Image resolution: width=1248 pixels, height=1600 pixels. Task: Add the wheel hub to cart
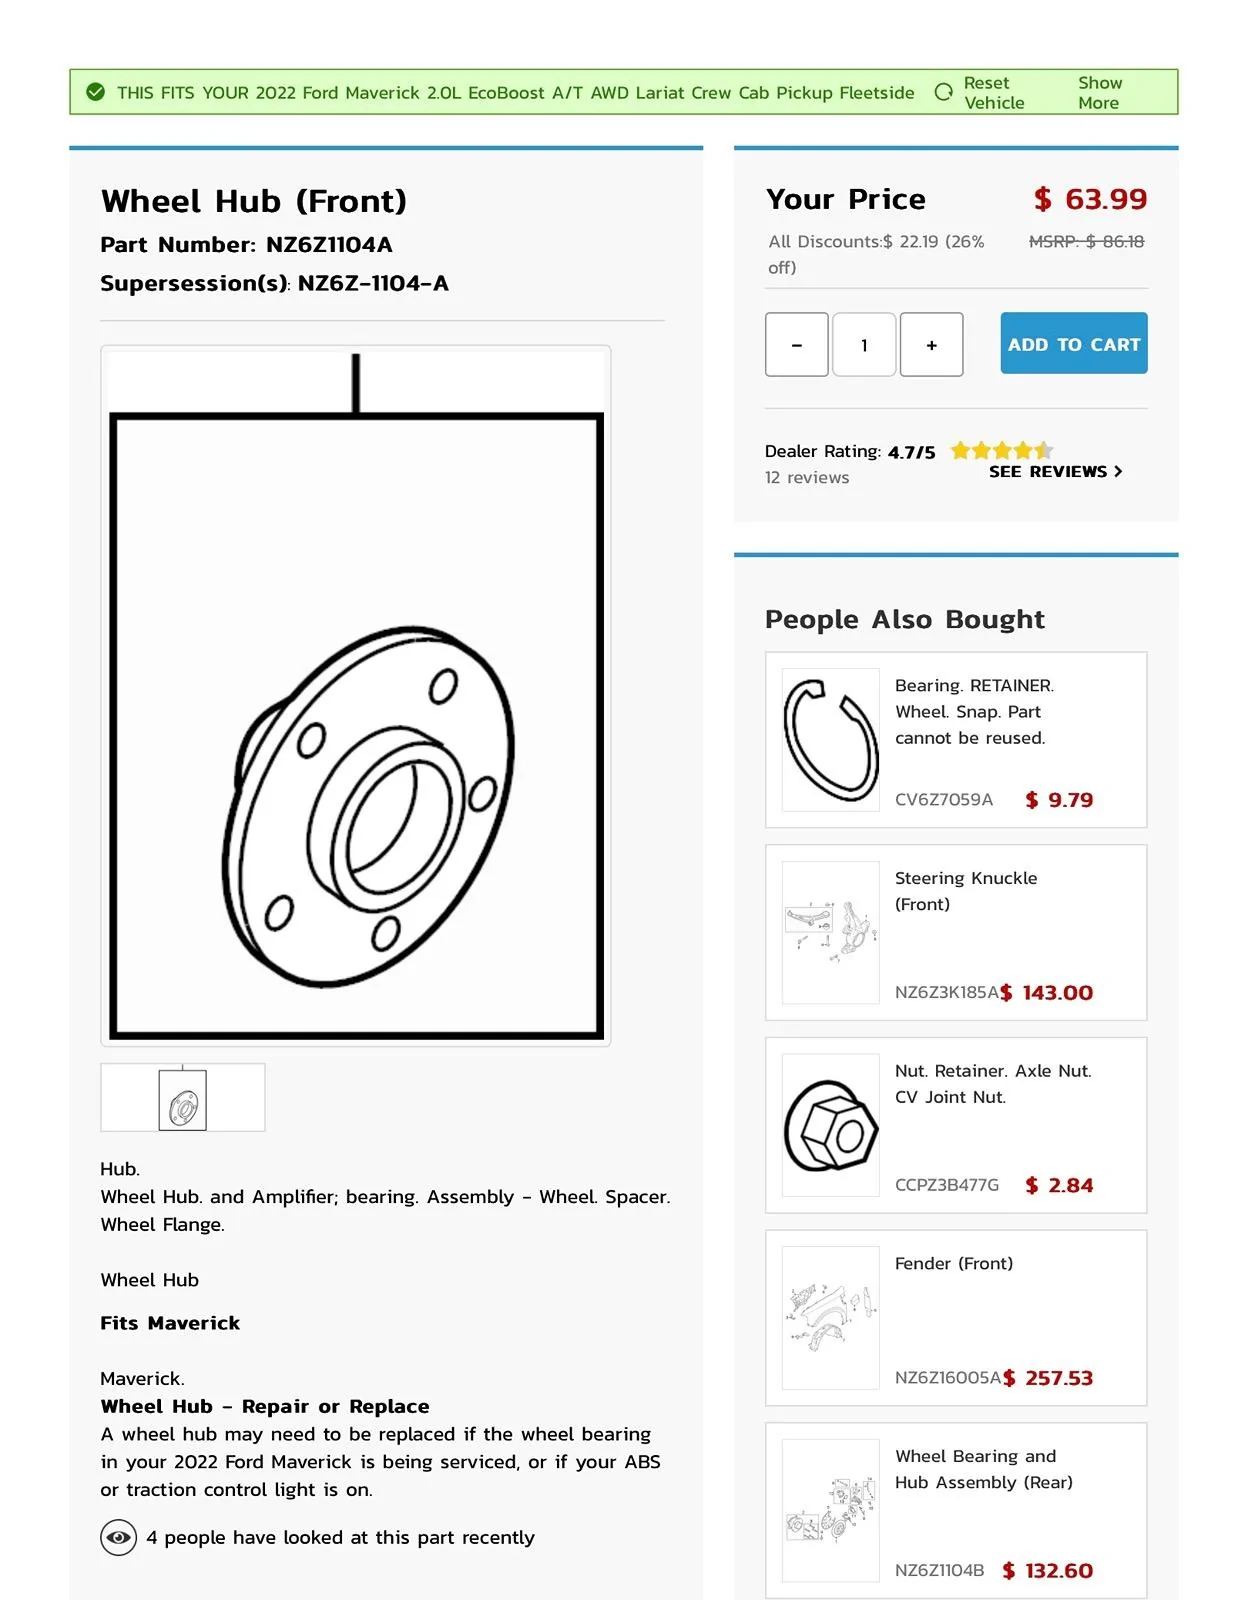pos(1074,343)
